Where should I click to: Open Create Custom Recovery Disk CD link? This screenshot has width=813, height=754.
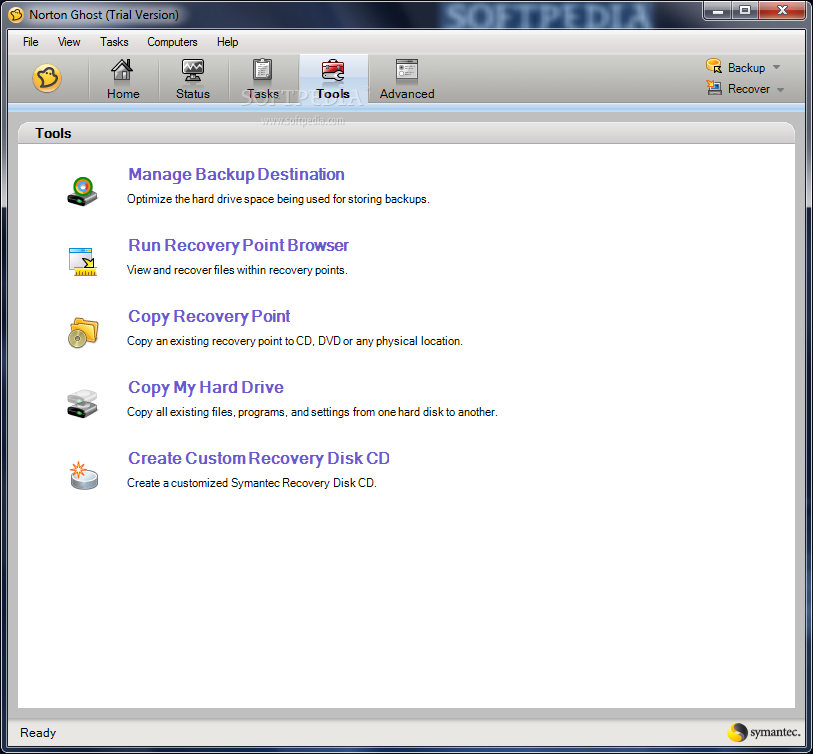(259, 458)
